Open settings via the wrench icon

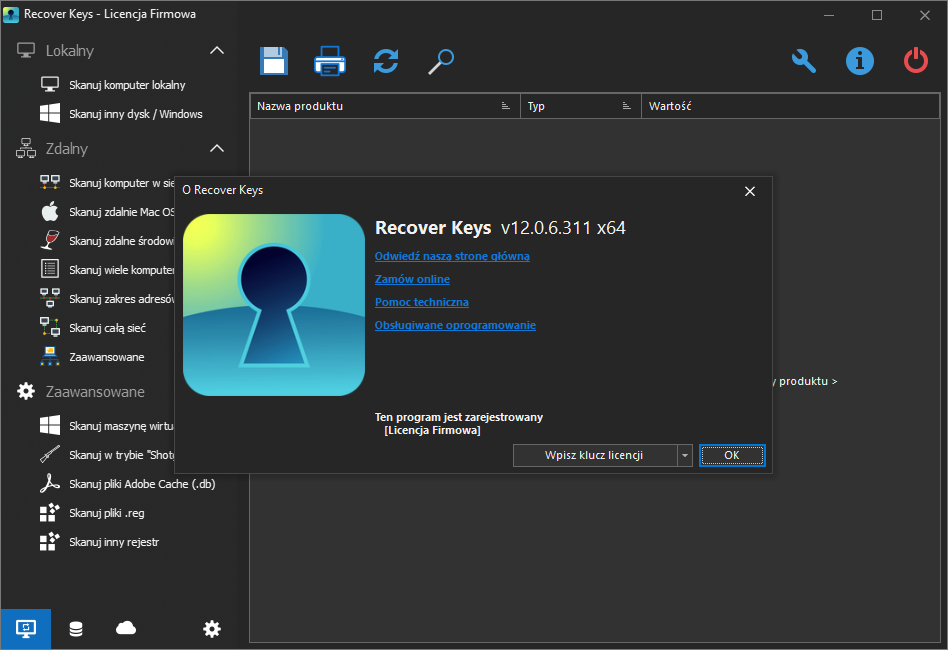(x=804, y=61)
